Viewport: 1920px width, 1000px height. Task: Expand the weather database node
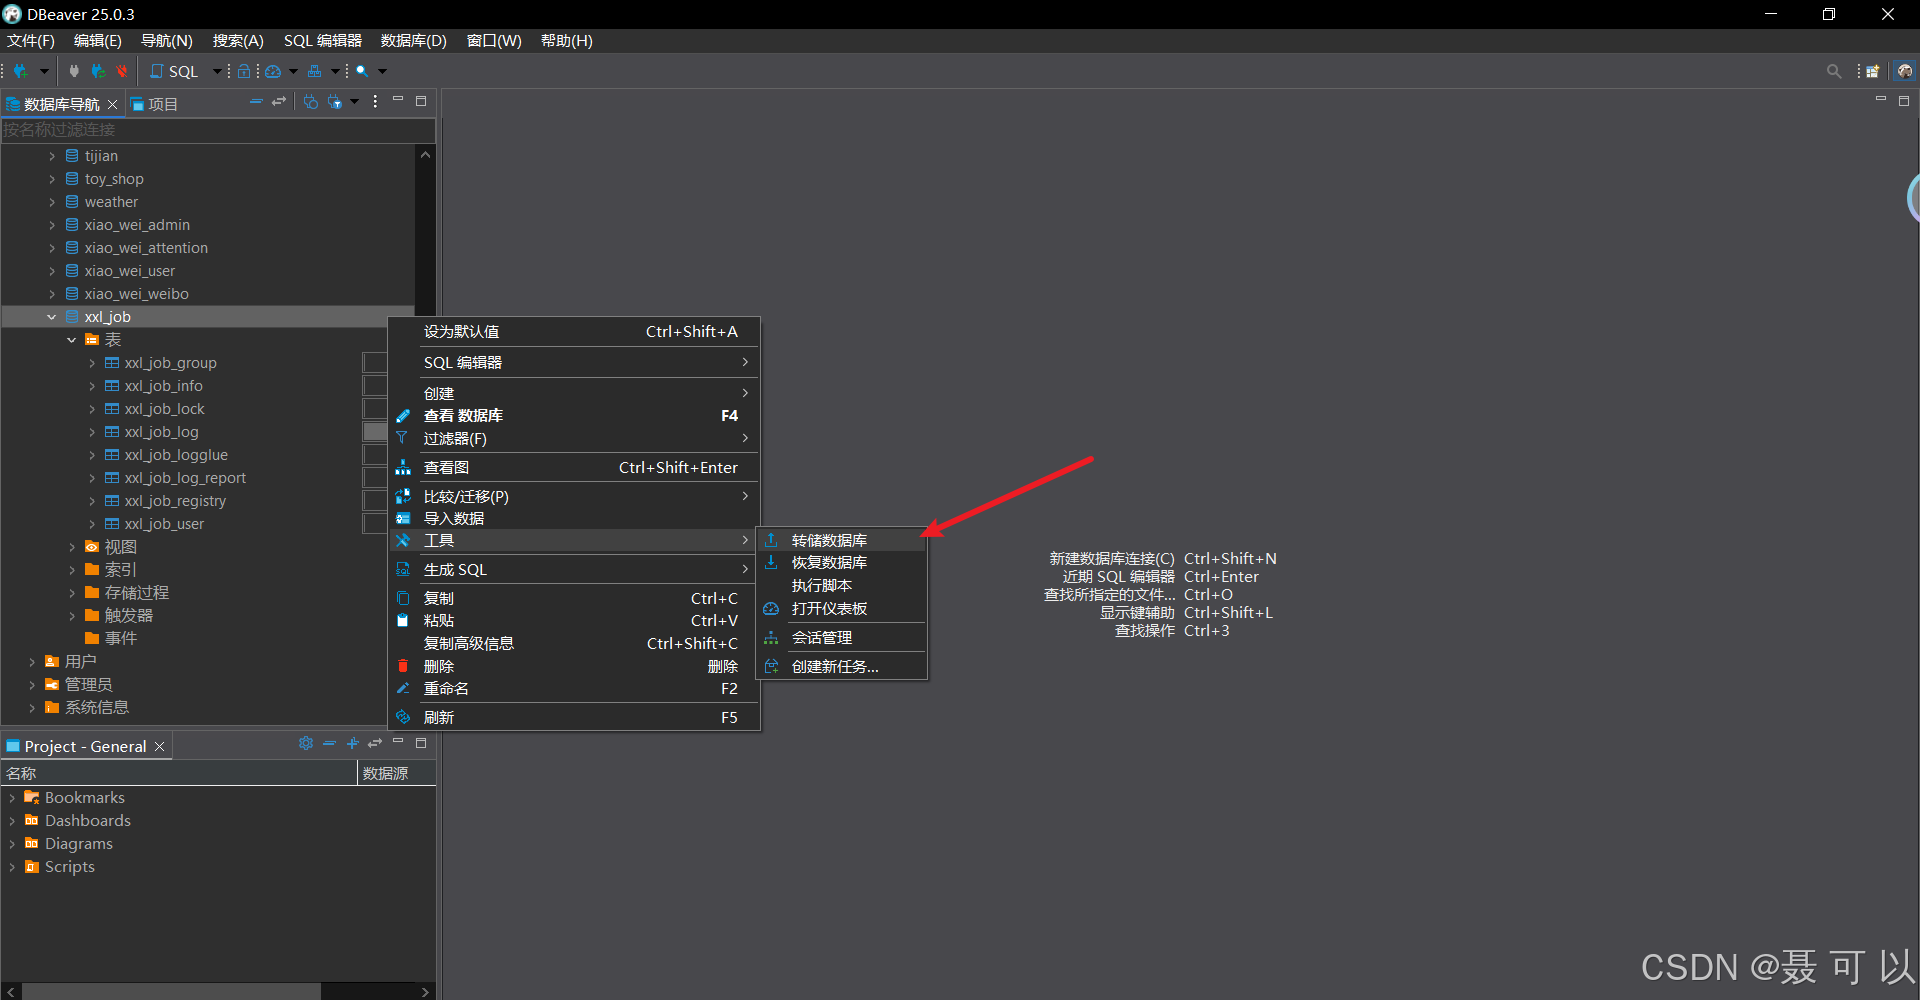(52, 202)
